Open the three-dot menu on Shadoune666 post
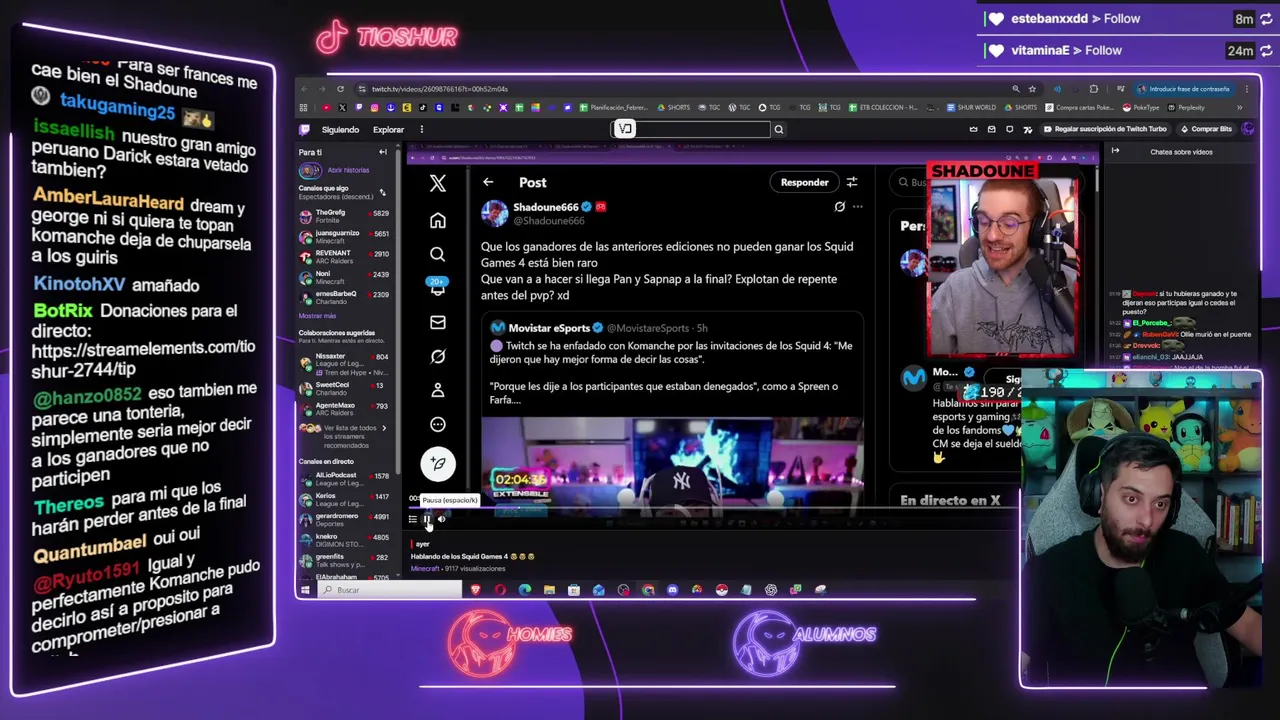This screenshot has width=1280, height=720. click(857, 207)
